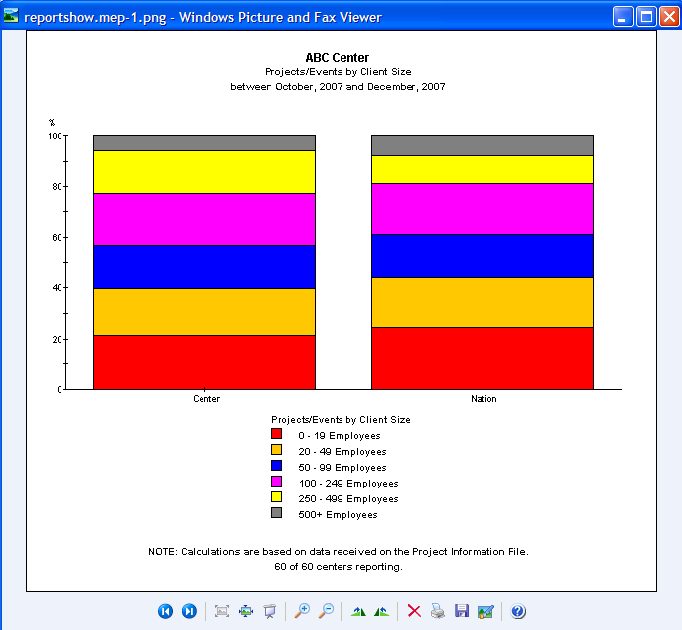Click the 60 value on the y-axis

coord(57,238)
